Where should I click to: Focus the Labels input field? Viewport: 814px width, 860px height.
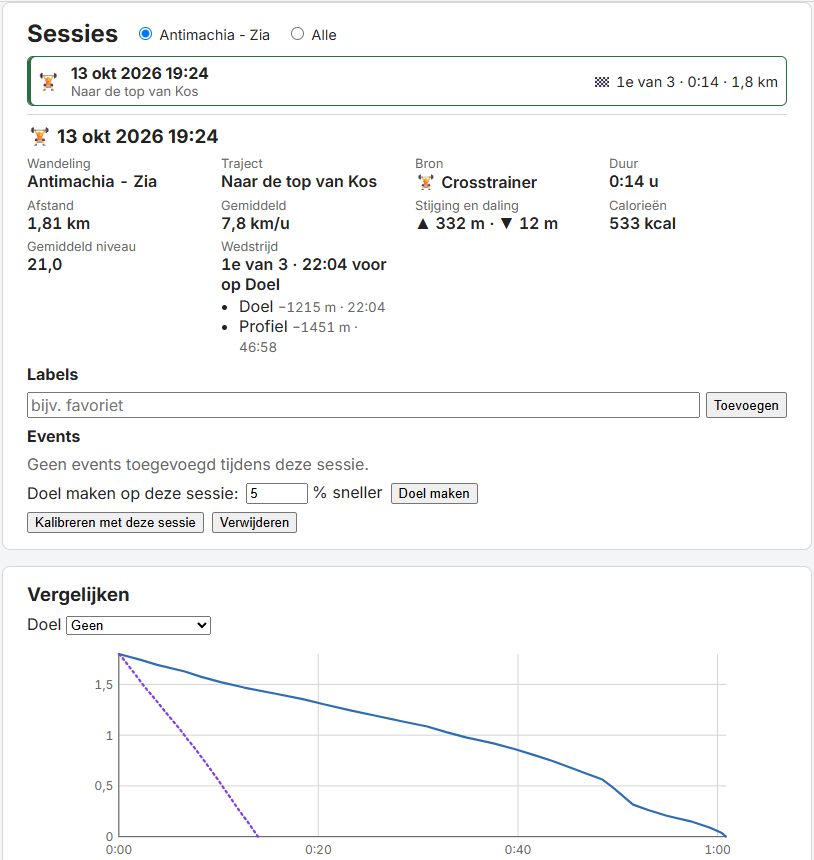[x=363, y=405]
